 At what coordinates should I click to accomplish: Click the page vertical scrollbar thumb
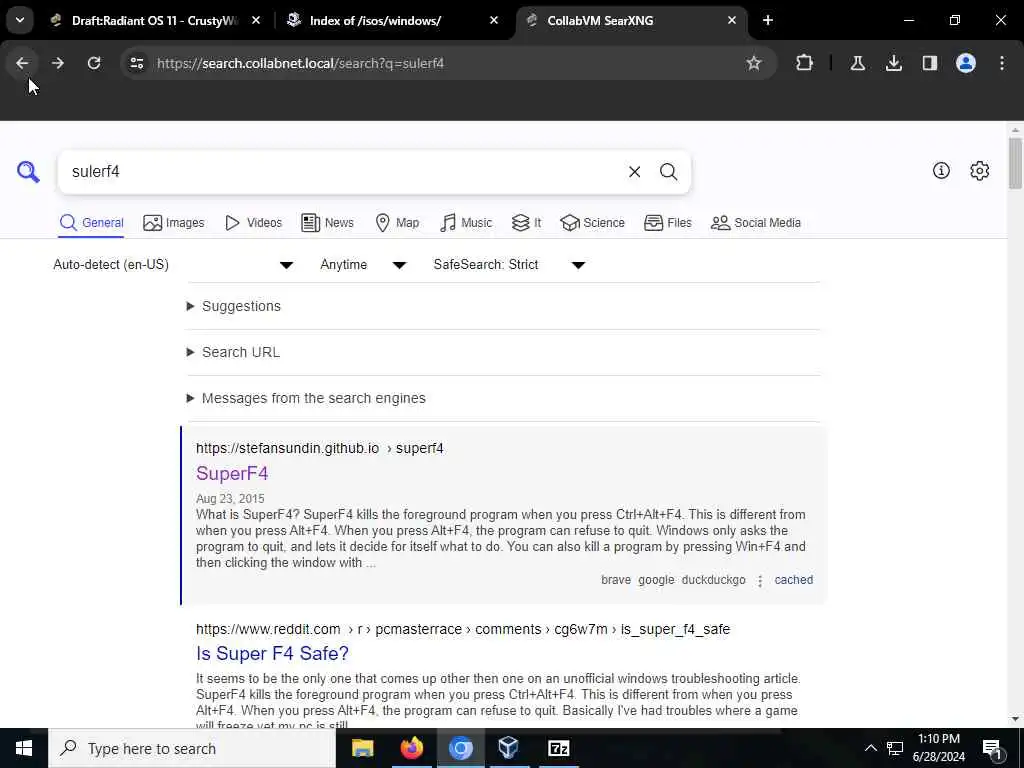1015,163
